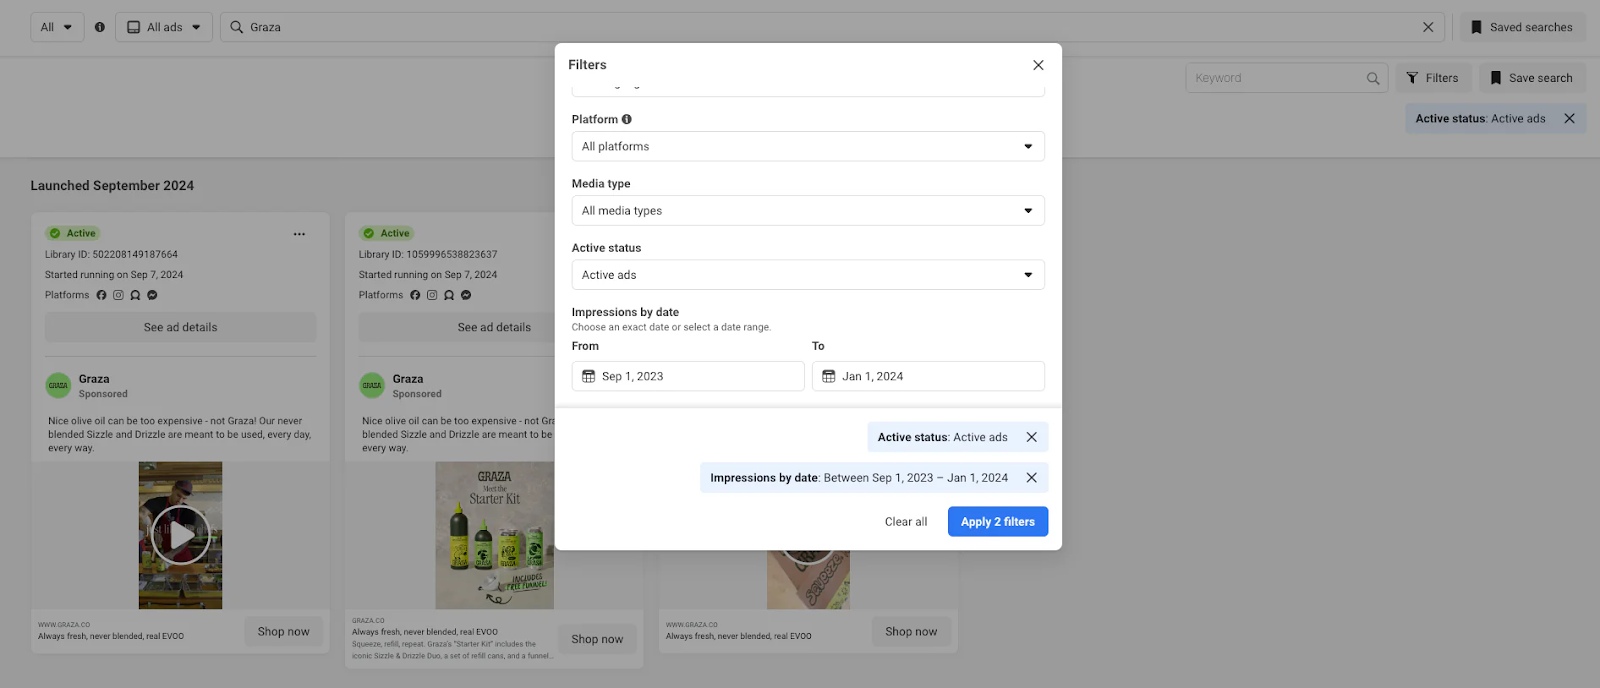Close the Filters dialog with X icon
This screenshot has height=688, width=1600.
coord(1038,65)
